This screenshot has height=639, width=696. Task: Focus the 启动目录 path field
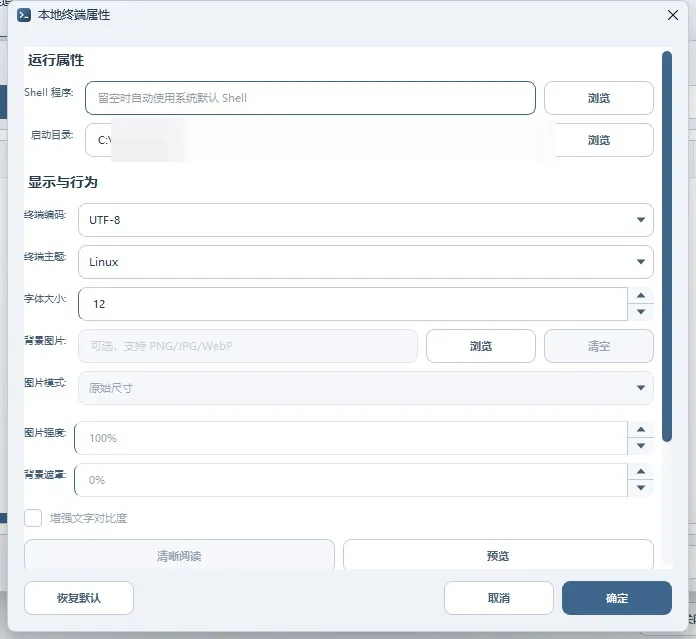(x=310, y=140)
